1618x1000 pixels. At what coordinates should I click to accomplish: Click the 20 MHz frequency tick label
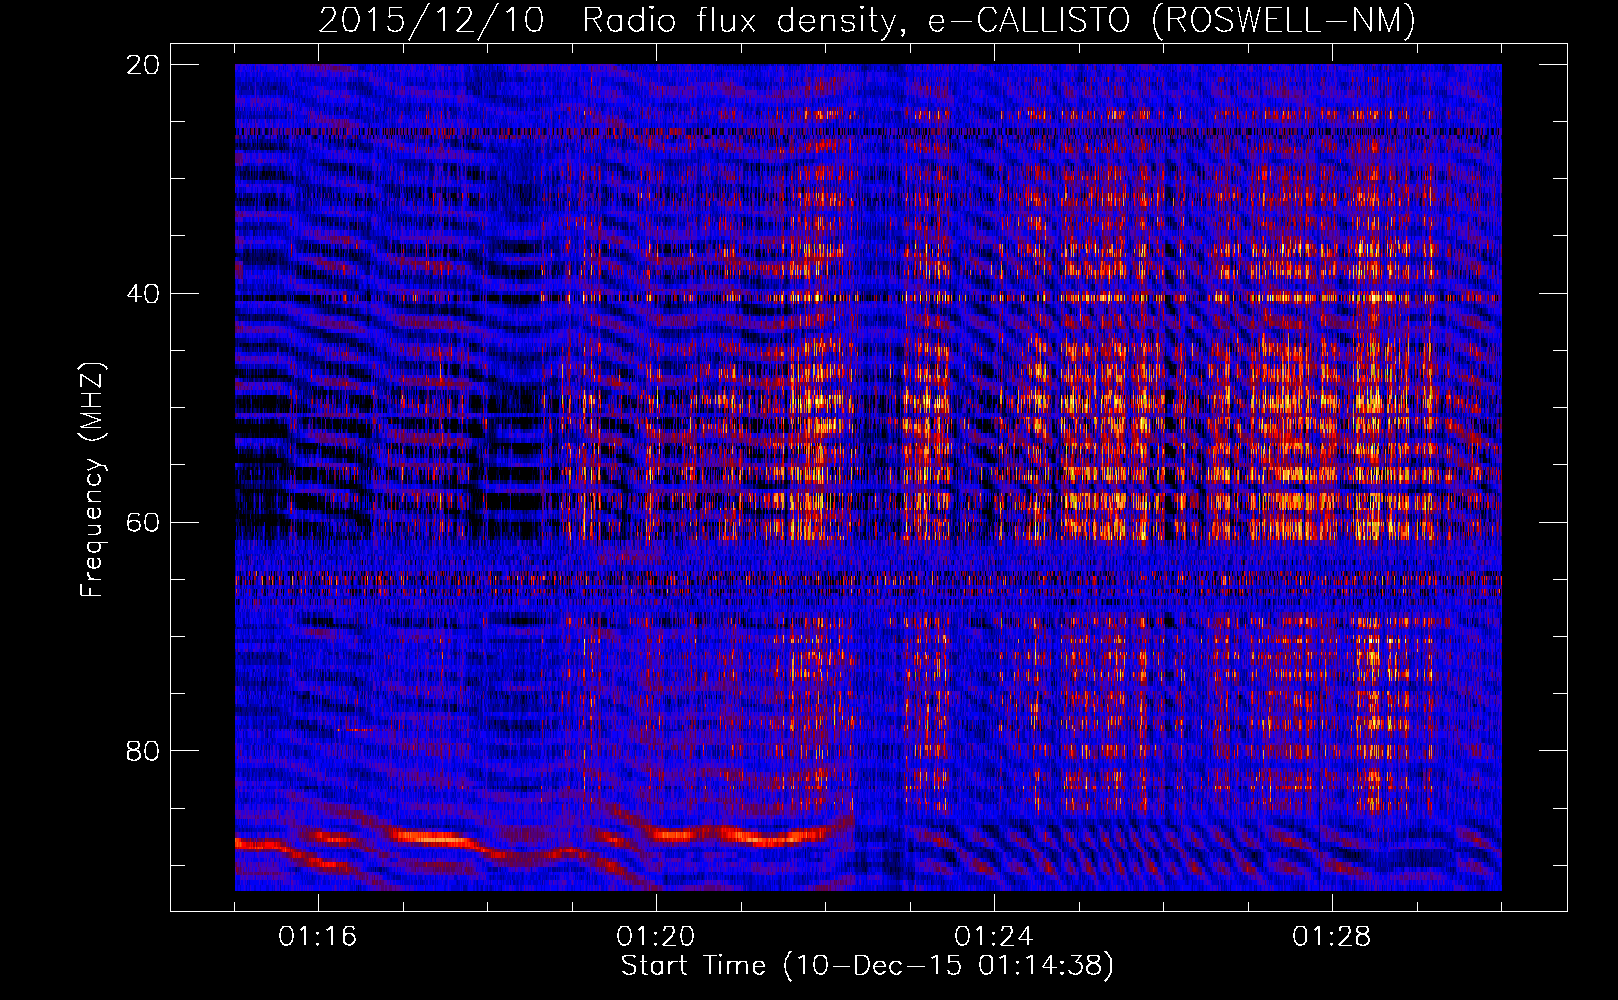tap(143, 64)
